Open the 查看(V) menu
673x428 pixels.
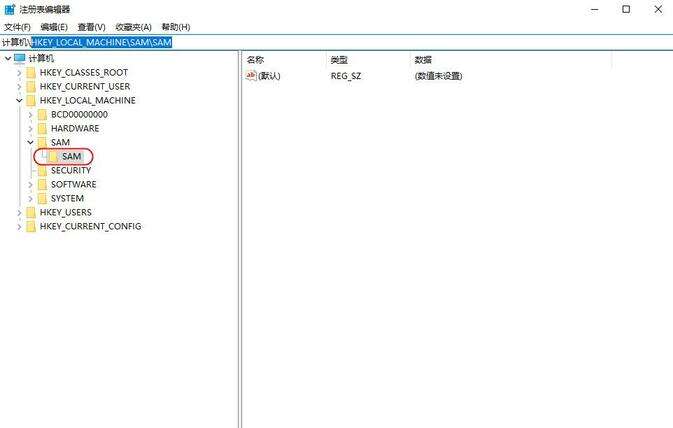point(91,27)
